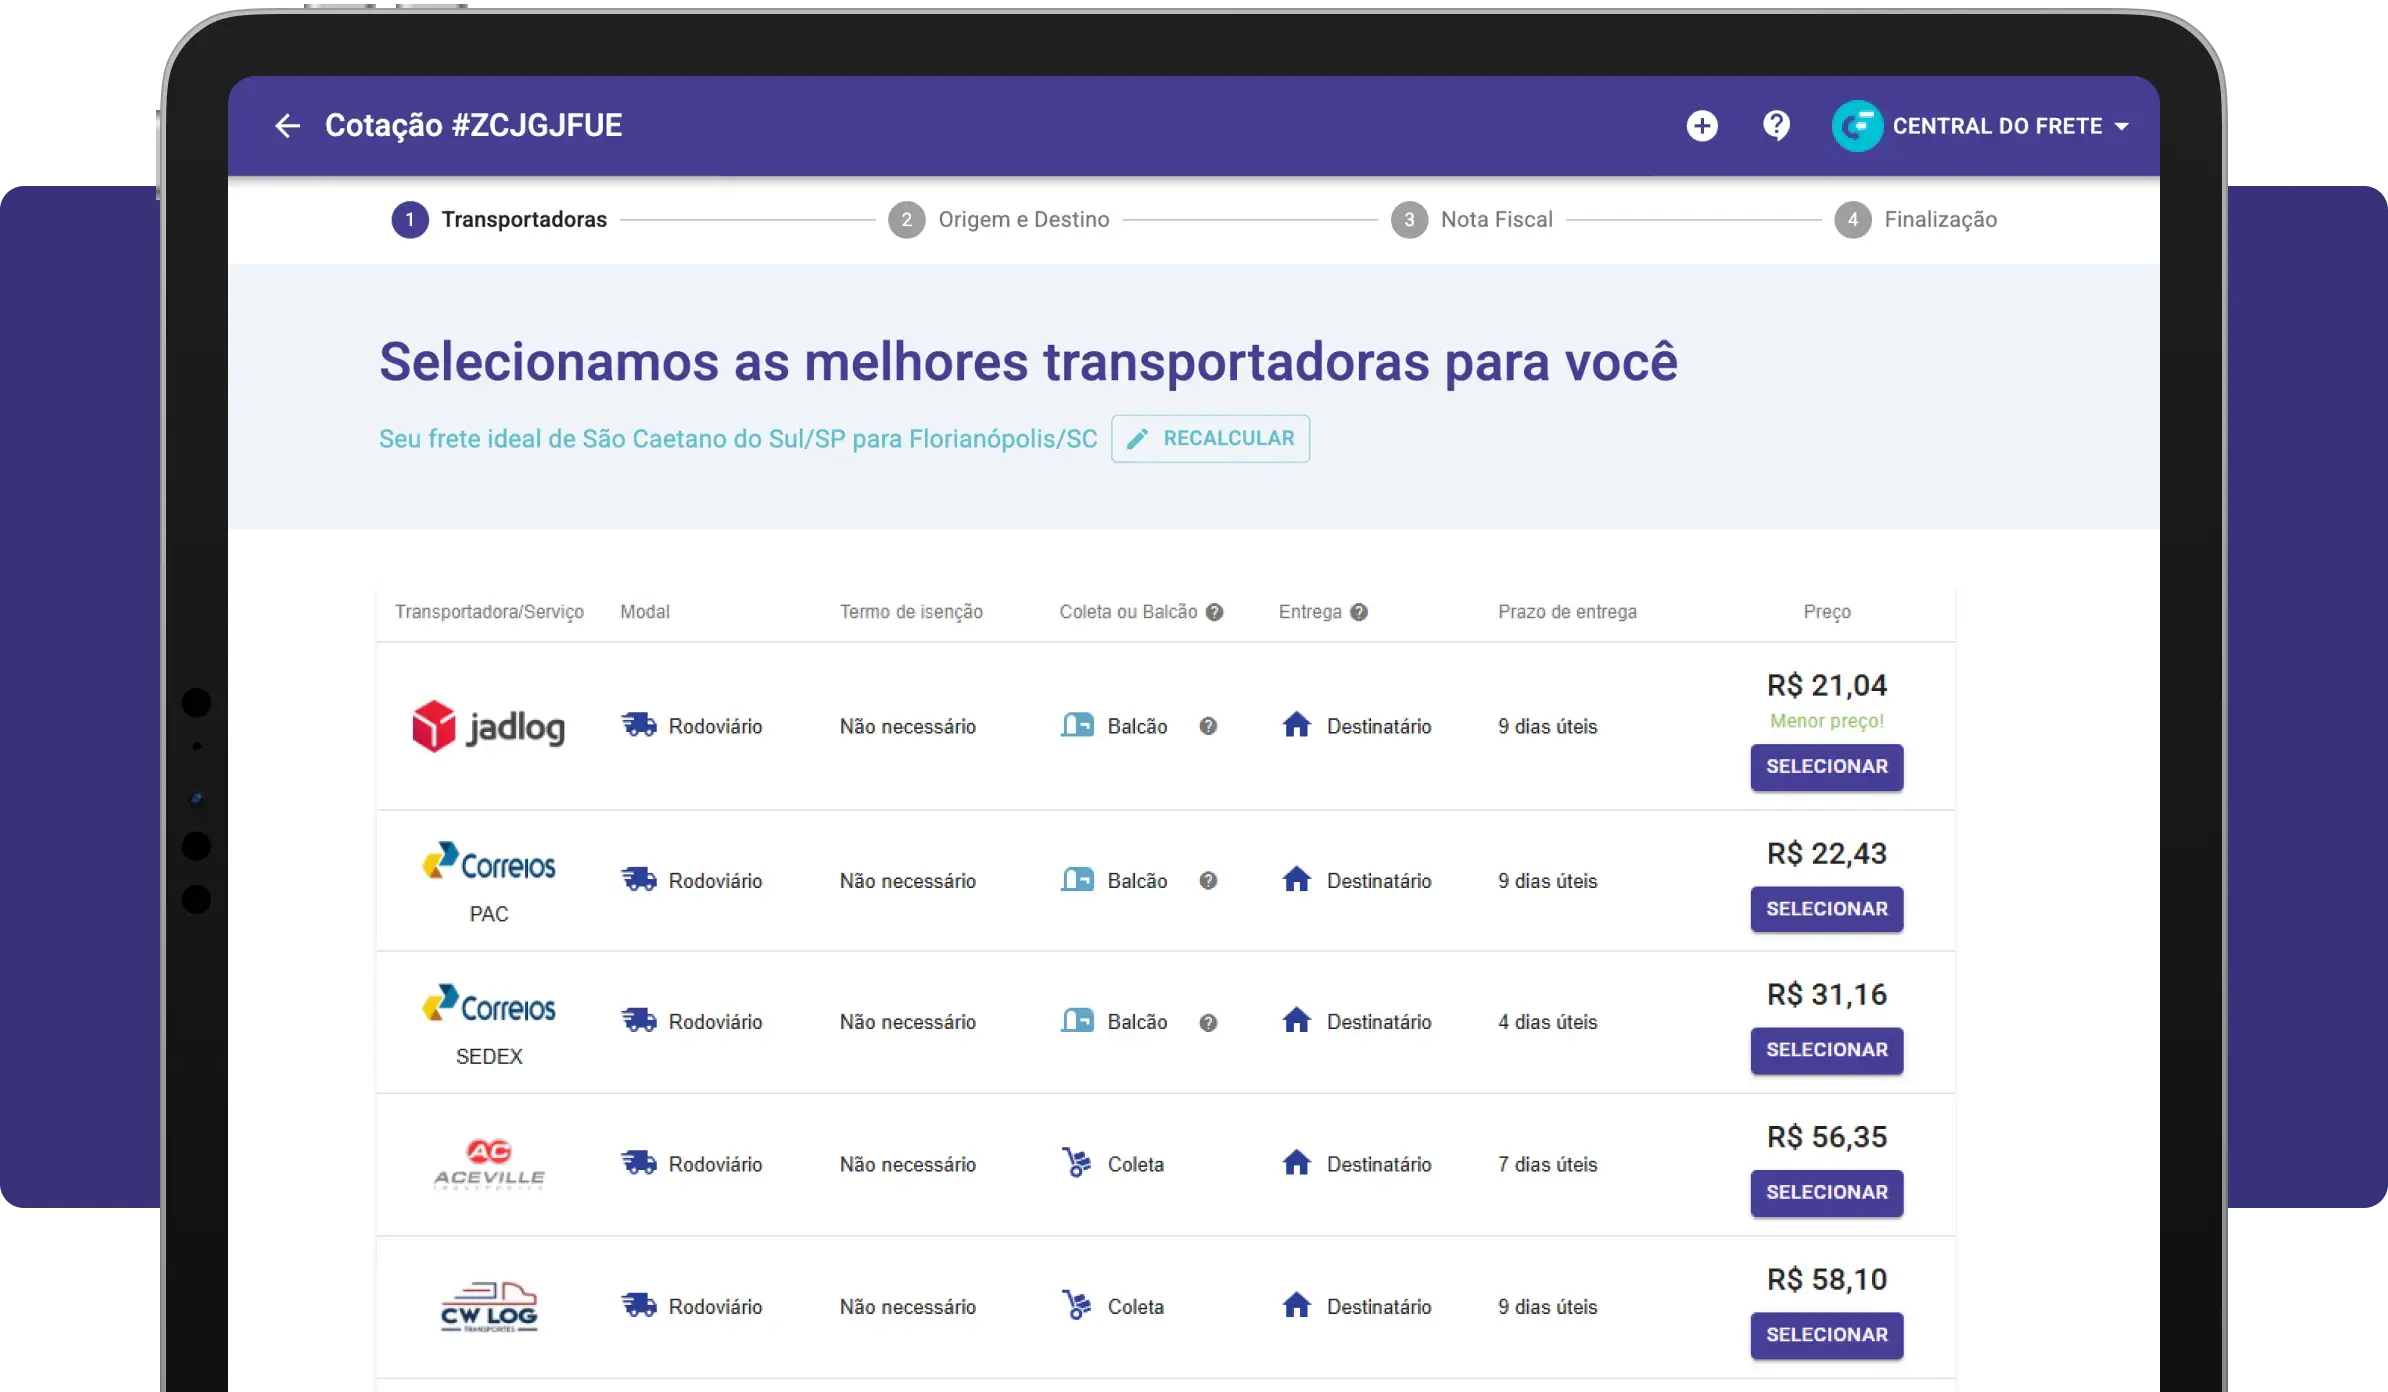Go back using the arrow icon
Viewport: 2388px width, 1392px height.
pyautogui.click(x=287, y=126)
